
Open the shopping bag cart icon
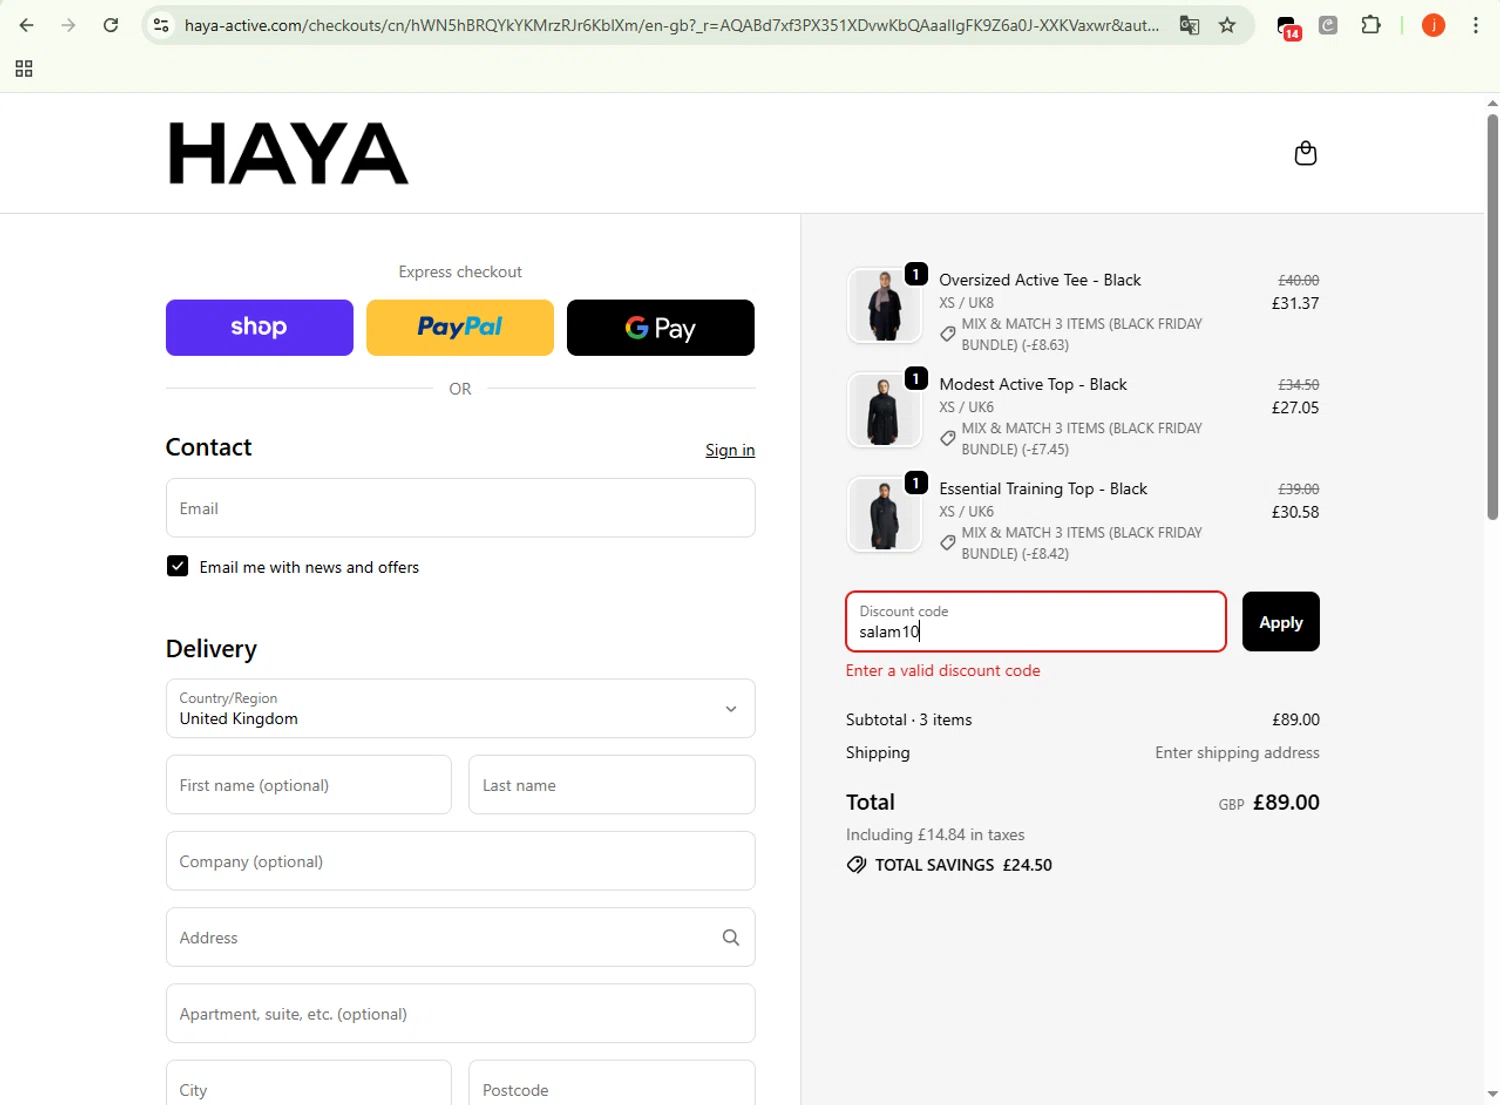tap(1305, 153)
